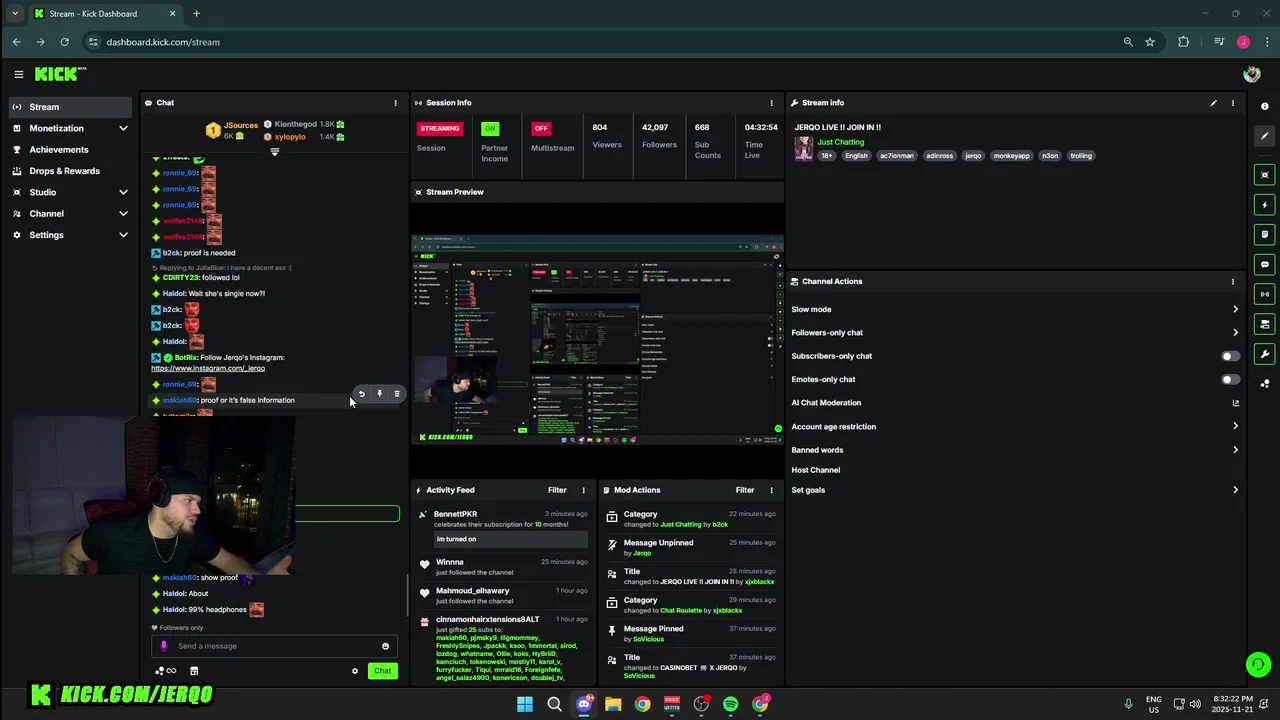Click the Send a message input field
Viewport: 1280px width, 720px height.
tap(275, 646)
